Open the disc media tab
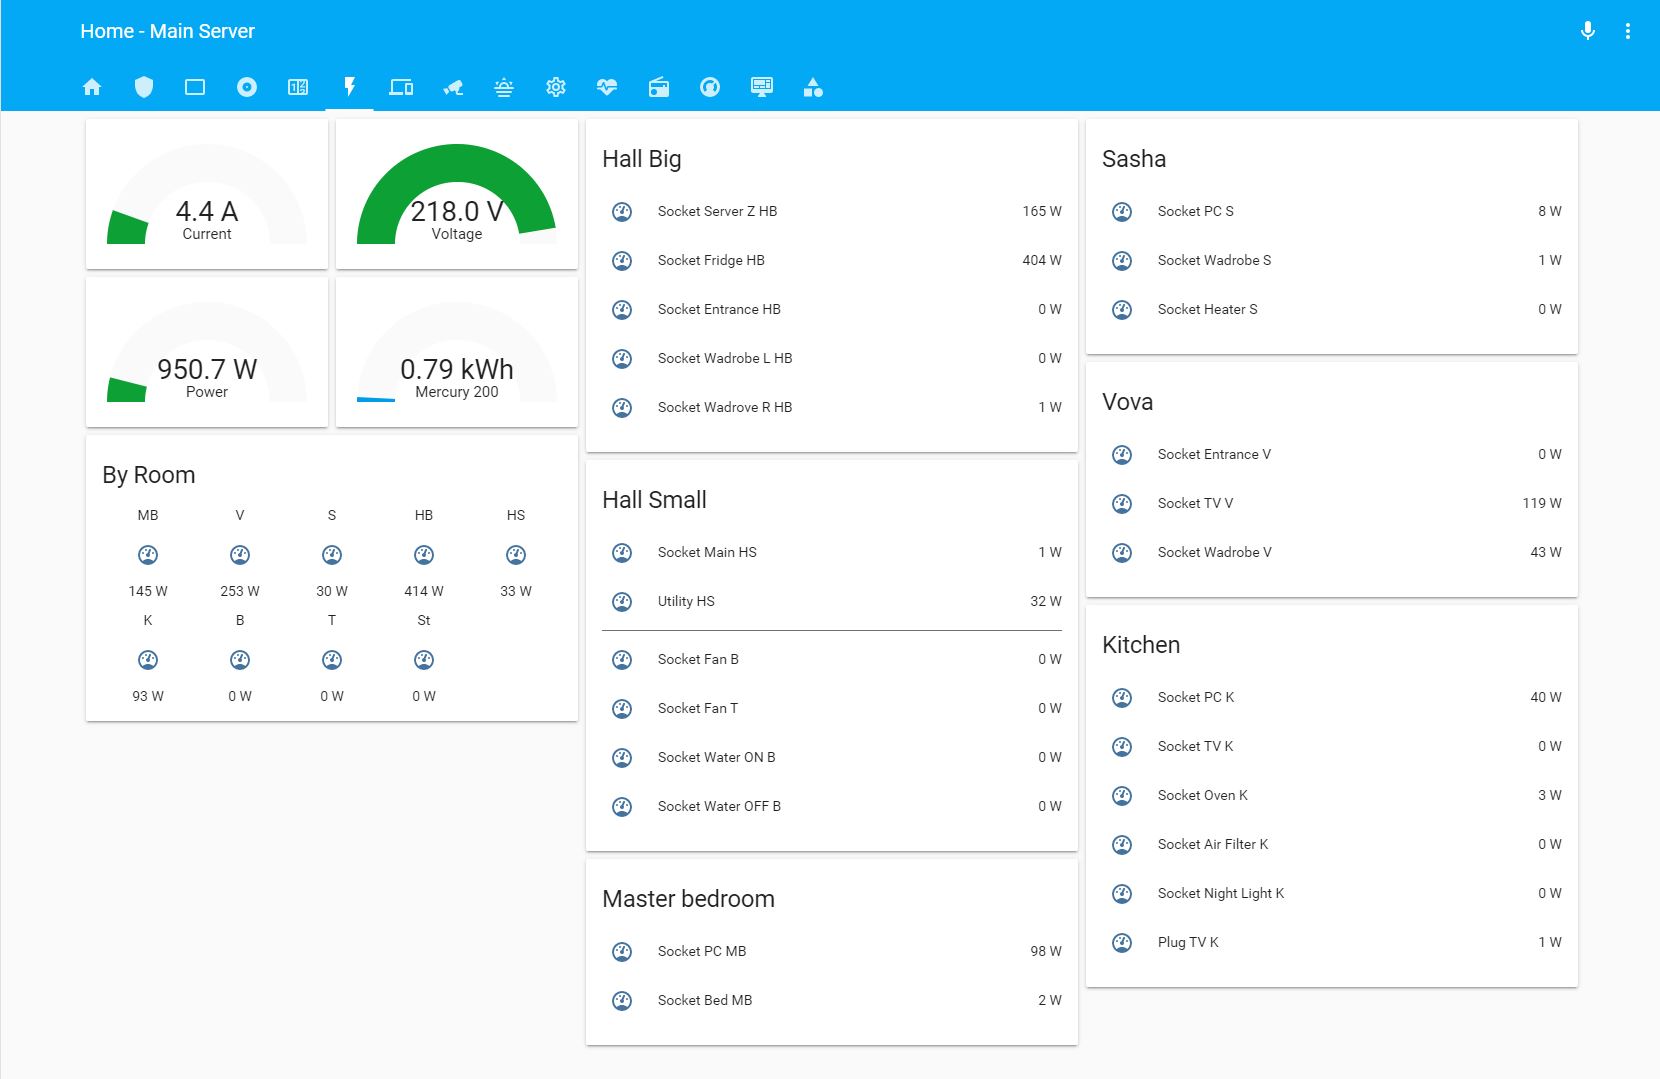This screenshot has height=1079, width=1660. [x=247, y=87]
